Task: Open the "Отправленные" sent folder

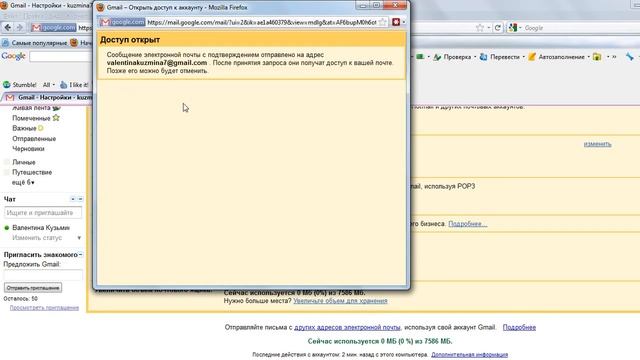Action: tap(34, 139)
